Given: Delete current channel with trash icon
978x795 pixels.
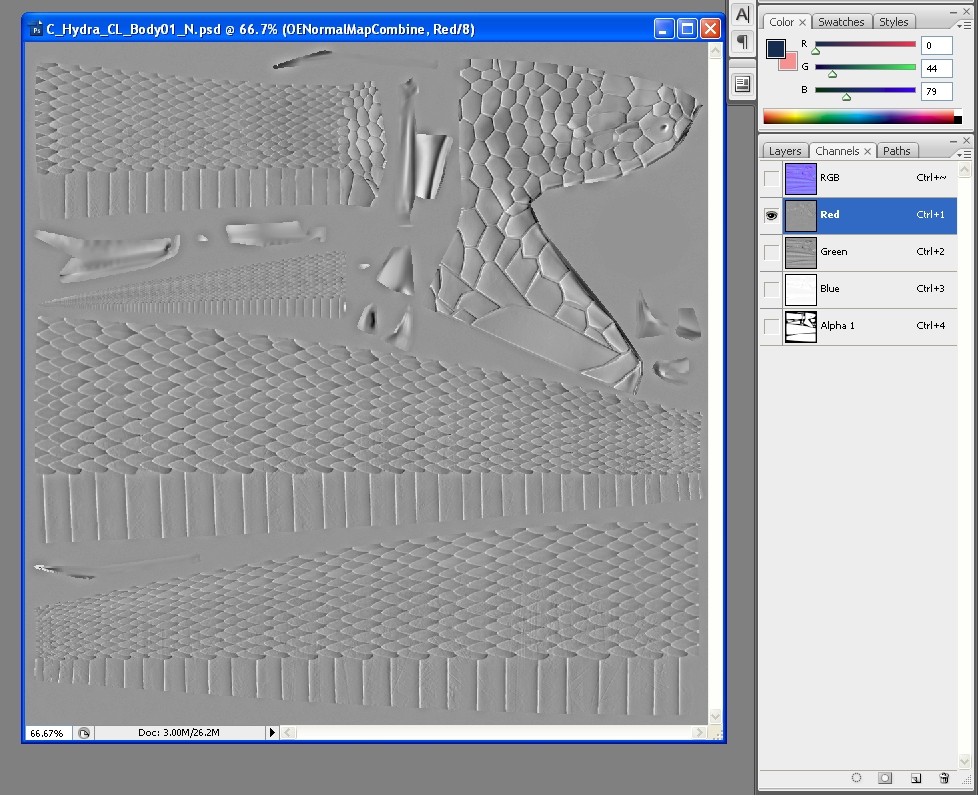Looking at the screenshot, I should click(944, 777).
